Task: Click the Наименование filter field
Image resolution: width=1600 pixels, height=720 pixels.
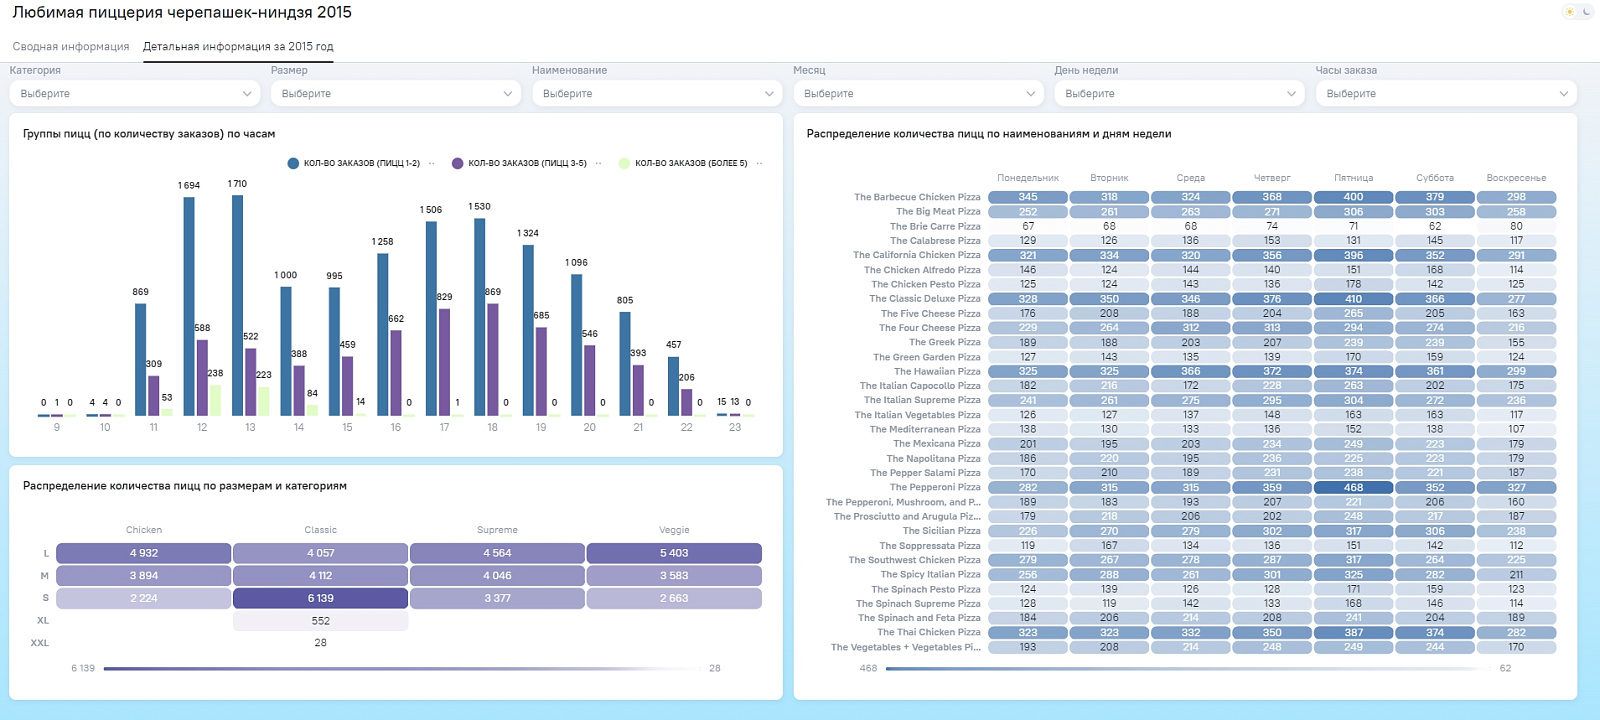Action: 657,93
